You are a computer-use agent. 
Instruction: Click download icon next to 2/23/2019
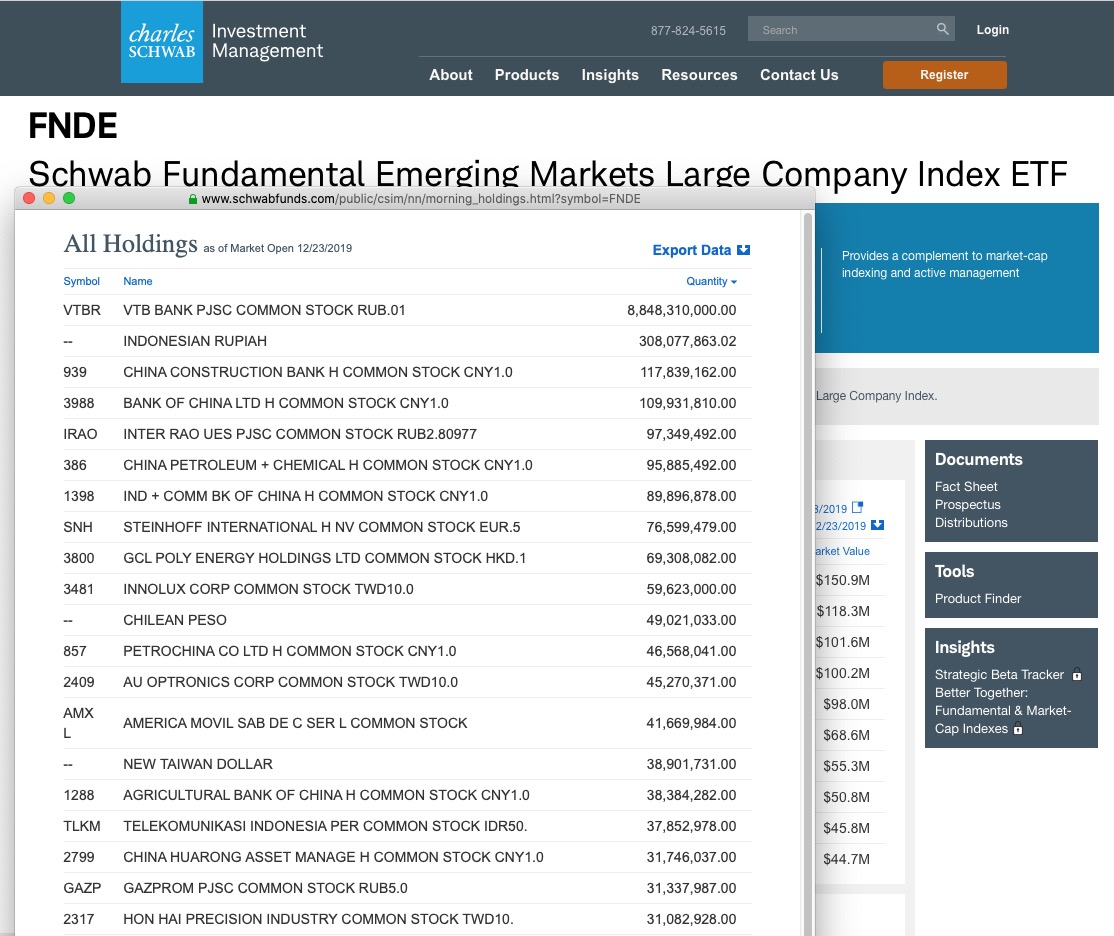tap(877, 525)
